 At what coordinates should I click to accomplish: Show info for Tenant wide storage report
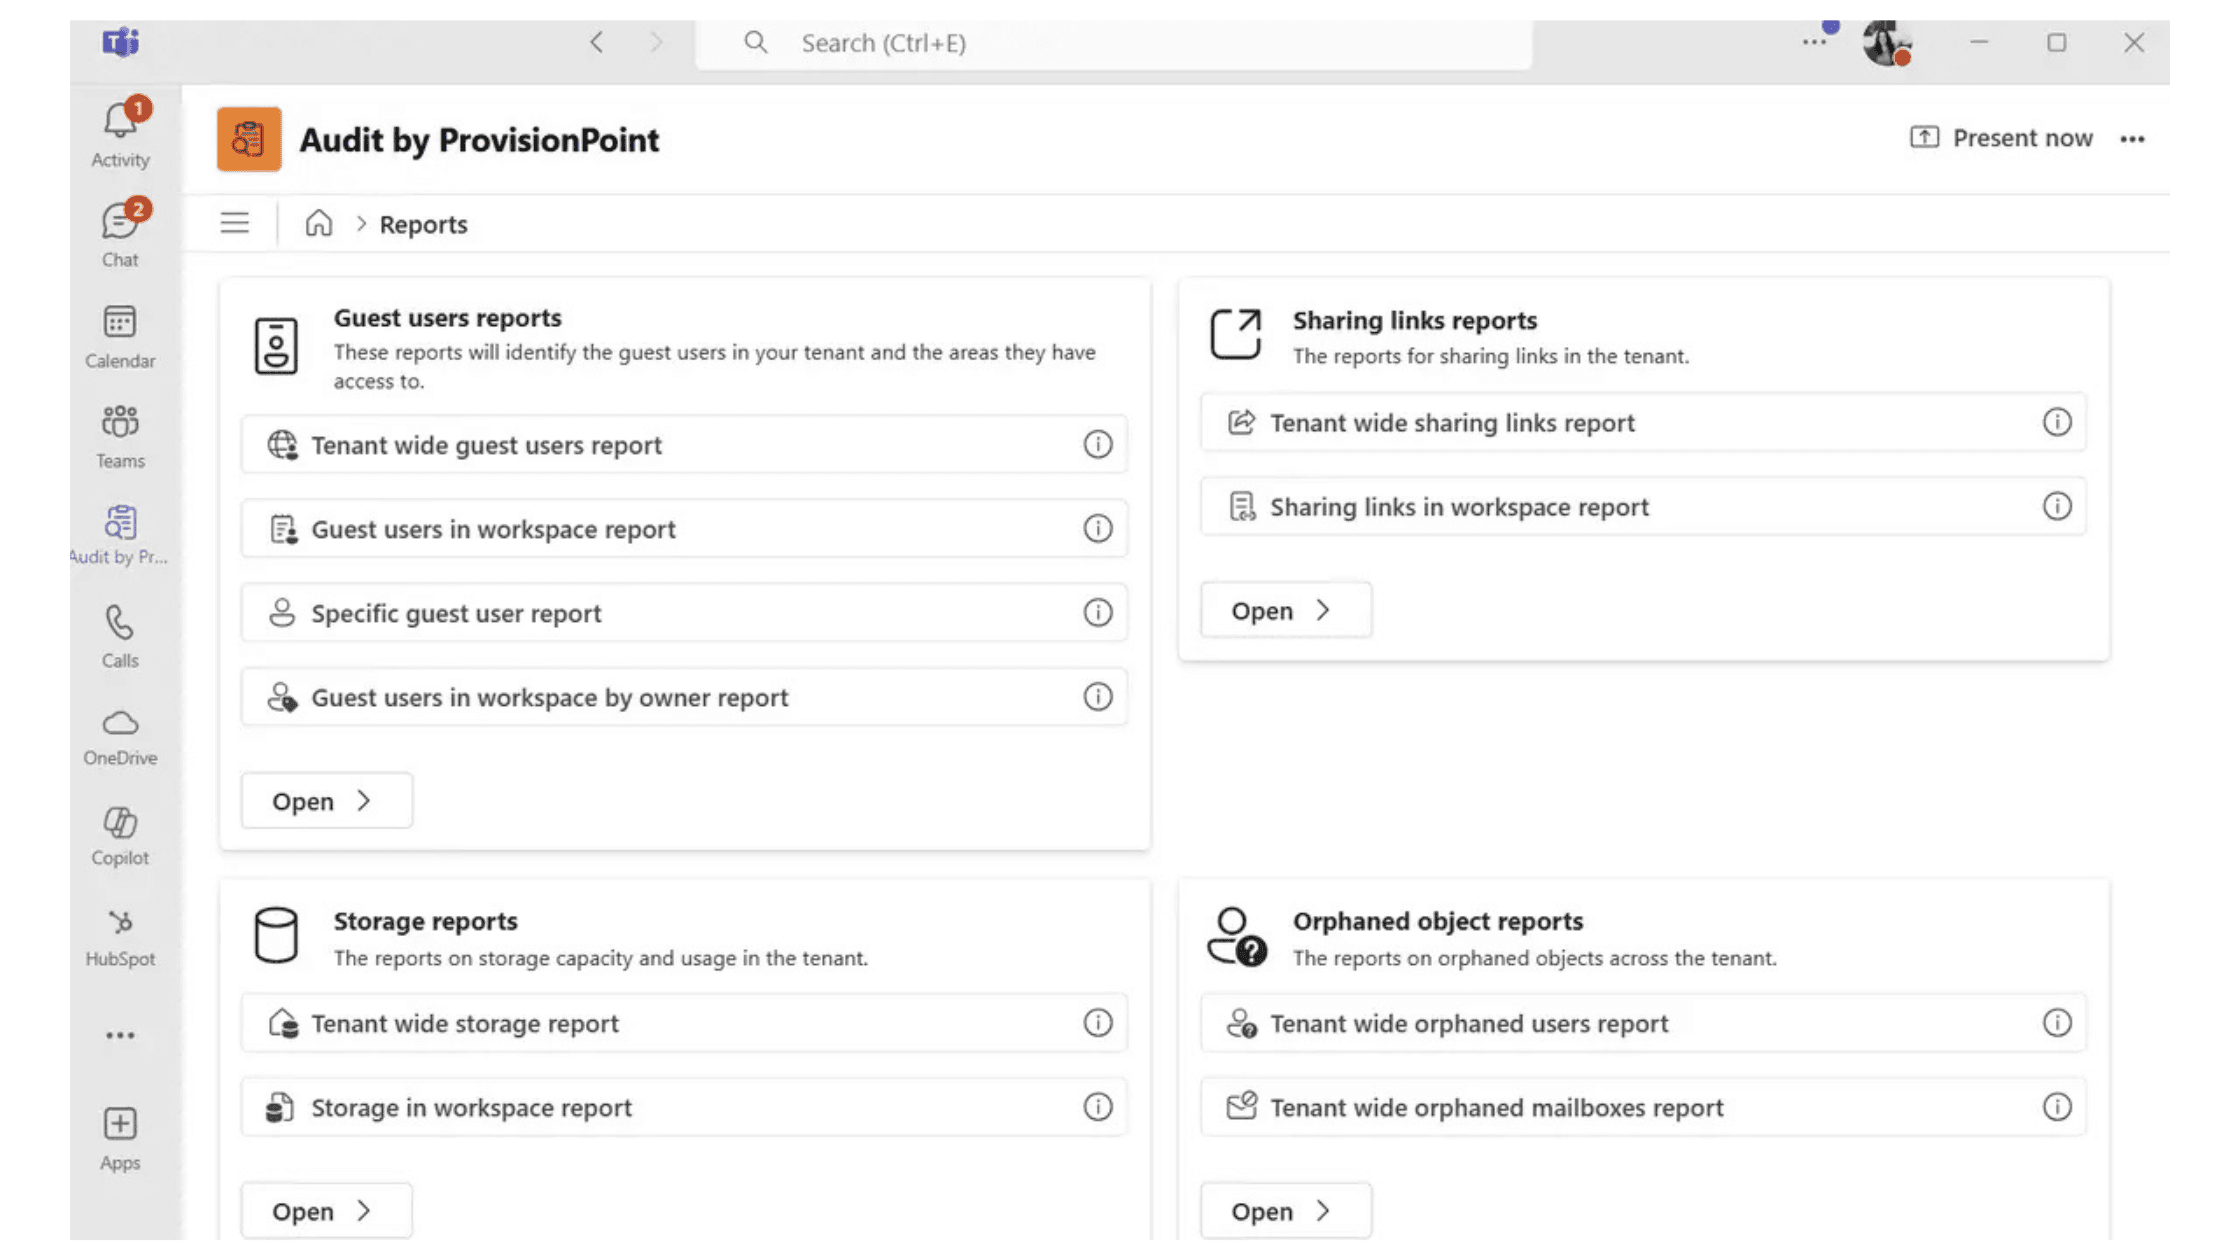click(1097, 1023)
